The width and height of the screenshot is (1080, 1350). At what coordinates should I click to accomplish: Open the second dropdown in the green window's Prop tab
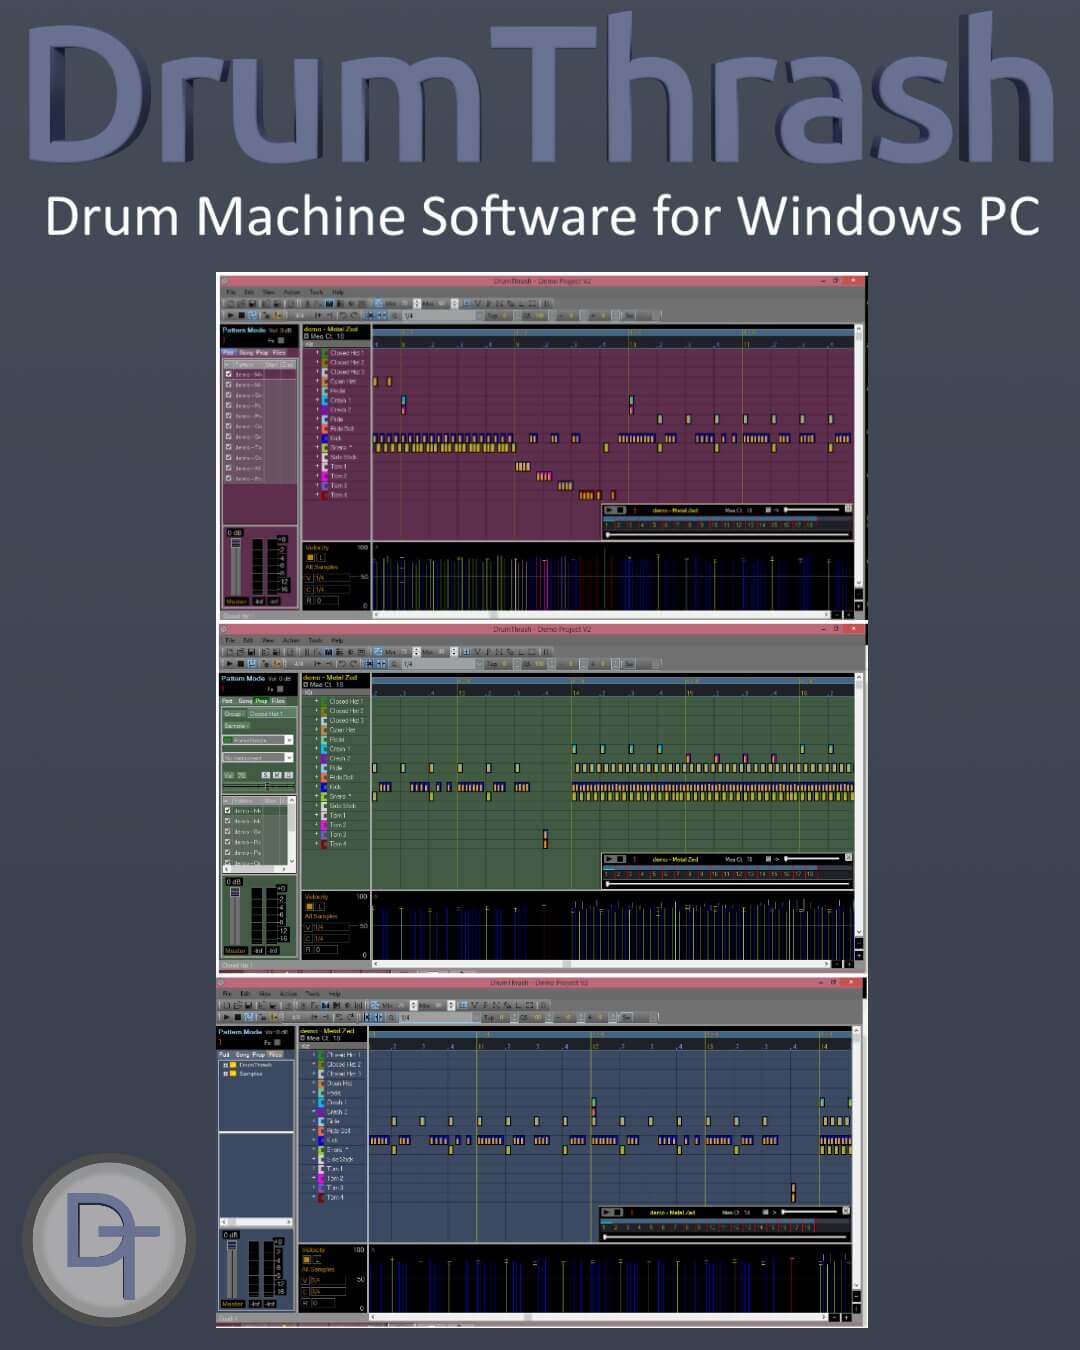pyautogui.click(x=289, y=758)
